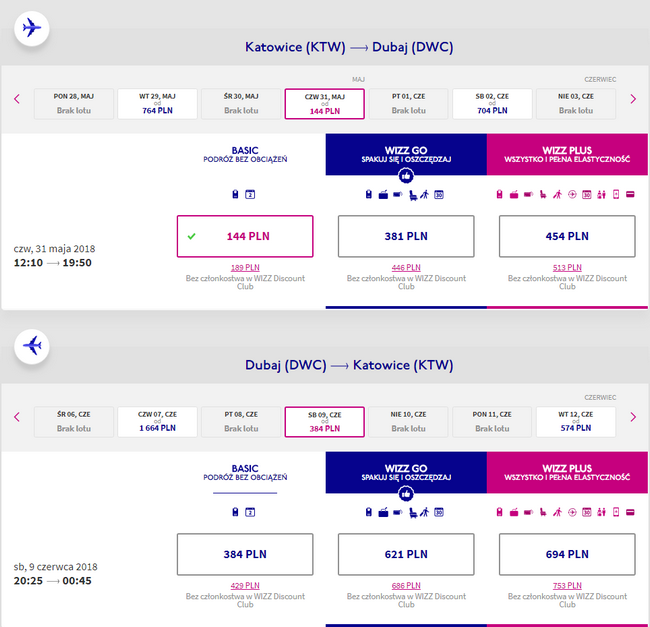
Task: Click outbound WIZZ GO bundle header
Action: [x=406, y=154]
